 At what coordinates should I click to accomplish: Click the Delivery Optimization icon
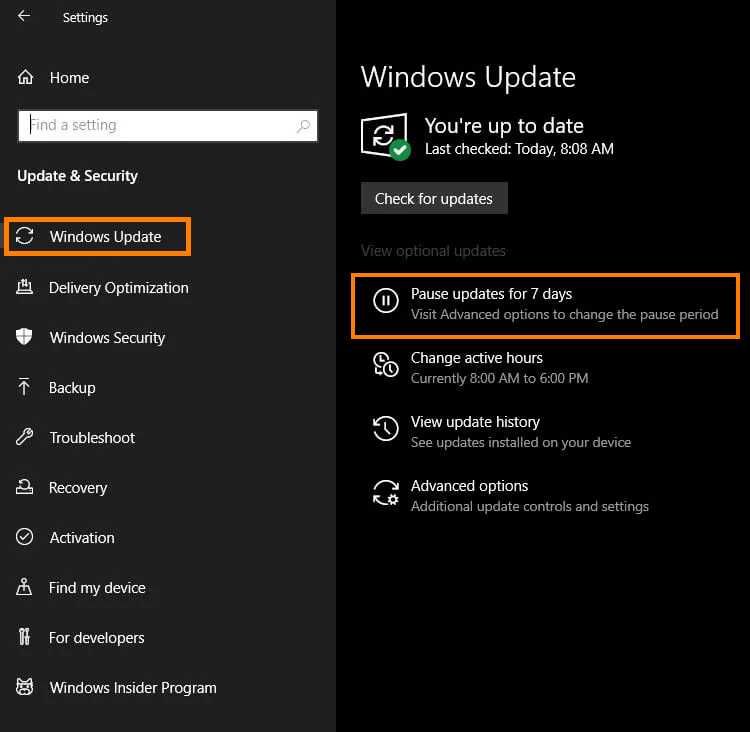point(24,287)
